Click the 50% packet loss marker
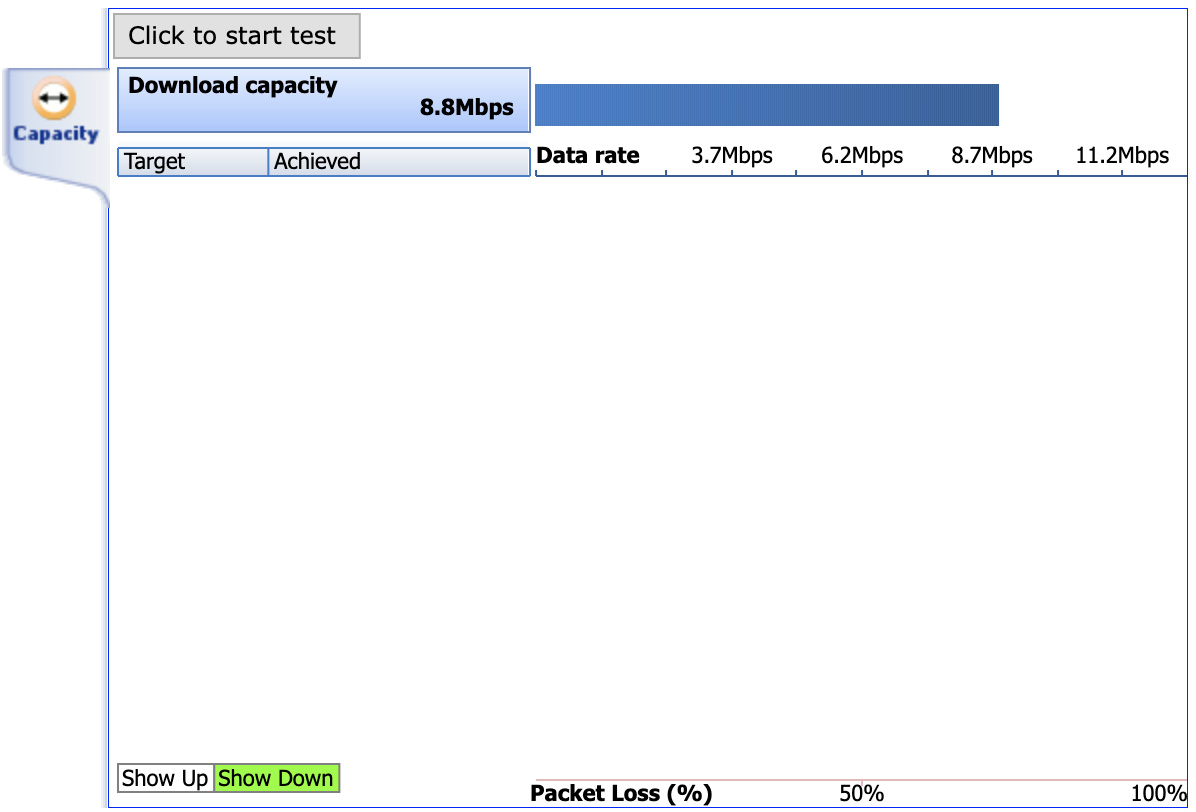Image resolution: width=1196 pixels, height=812 pixels. point(862,794)
